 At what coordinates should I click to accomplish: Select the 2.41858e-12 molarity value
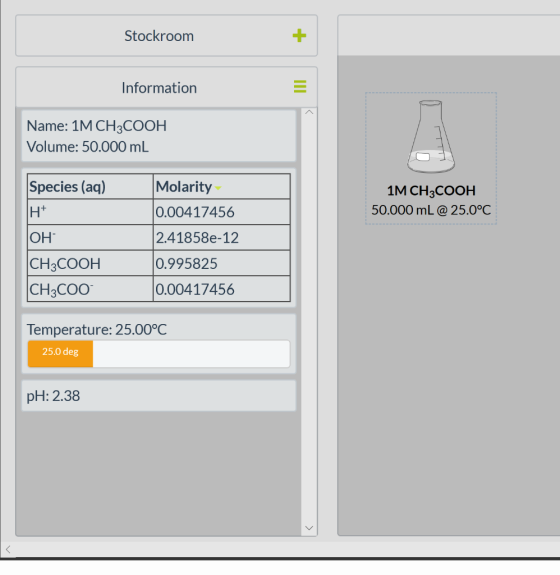coord(197,238)
